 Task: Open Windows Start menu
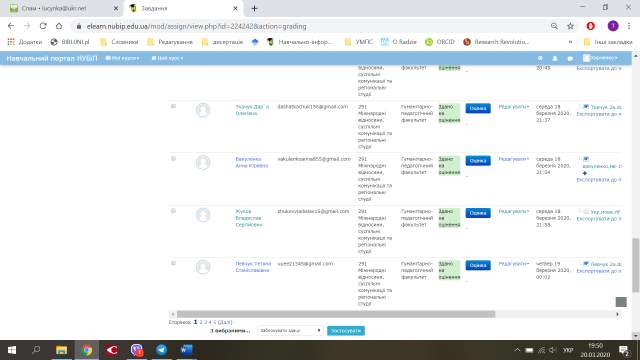pos(12,350)
